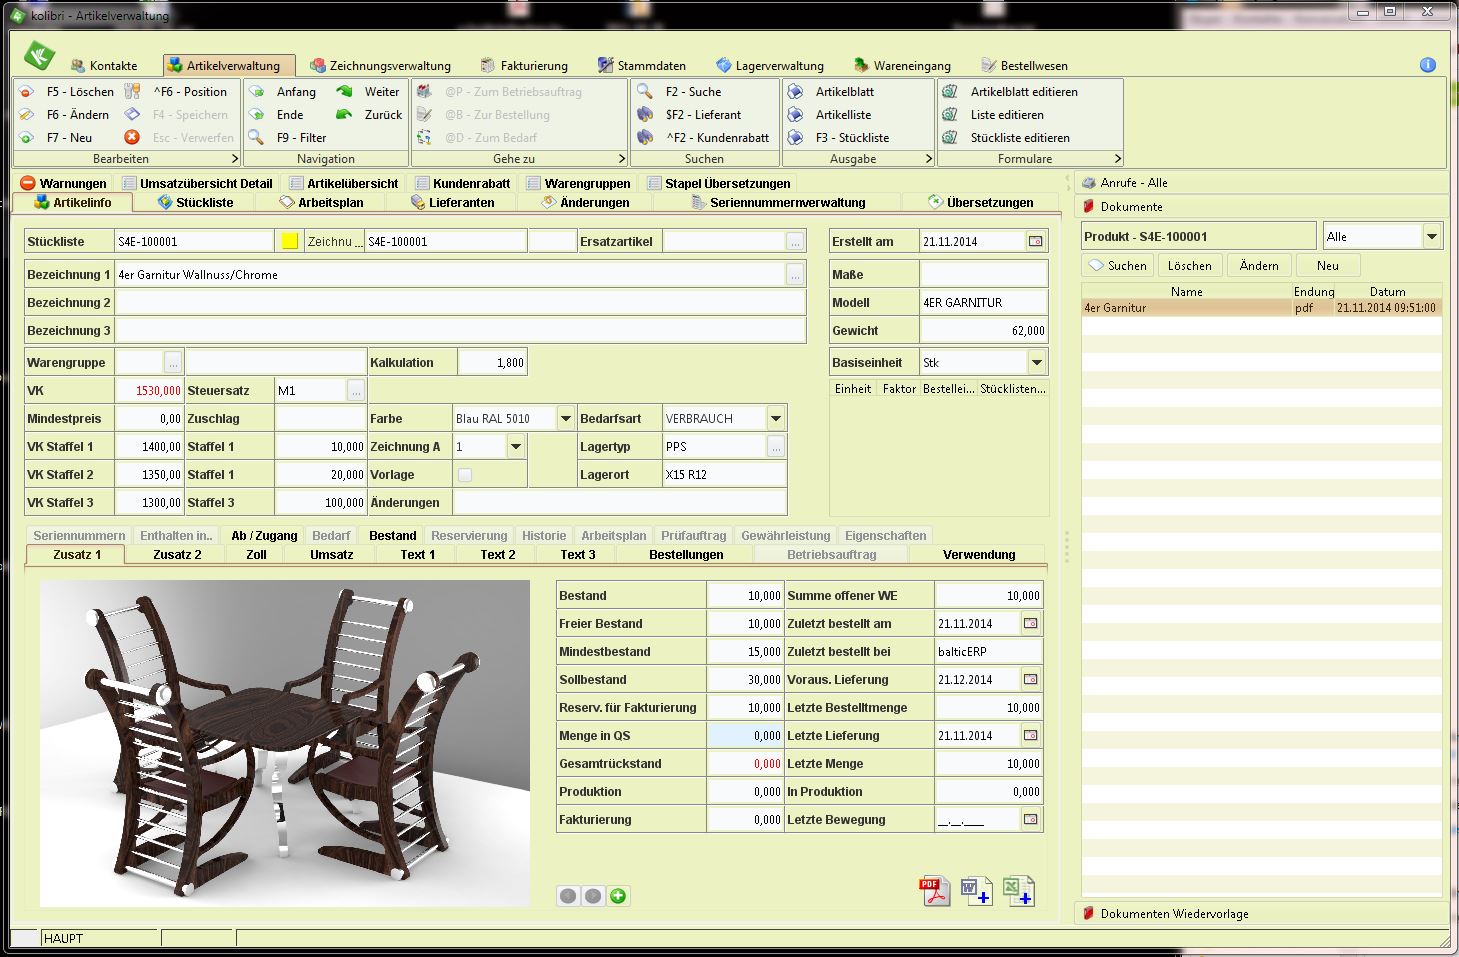Select the Bestellungen tab
1459x957 pixels.
point(685,555)
